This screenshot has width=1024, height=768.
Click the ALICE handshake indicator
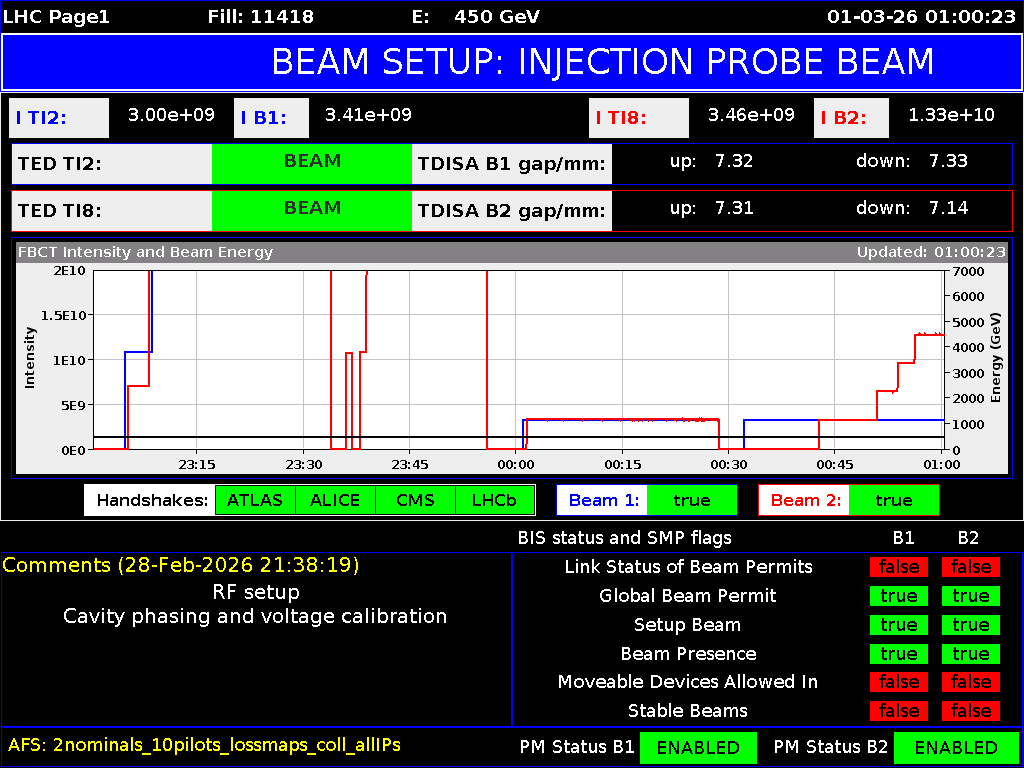pos(335,500)
